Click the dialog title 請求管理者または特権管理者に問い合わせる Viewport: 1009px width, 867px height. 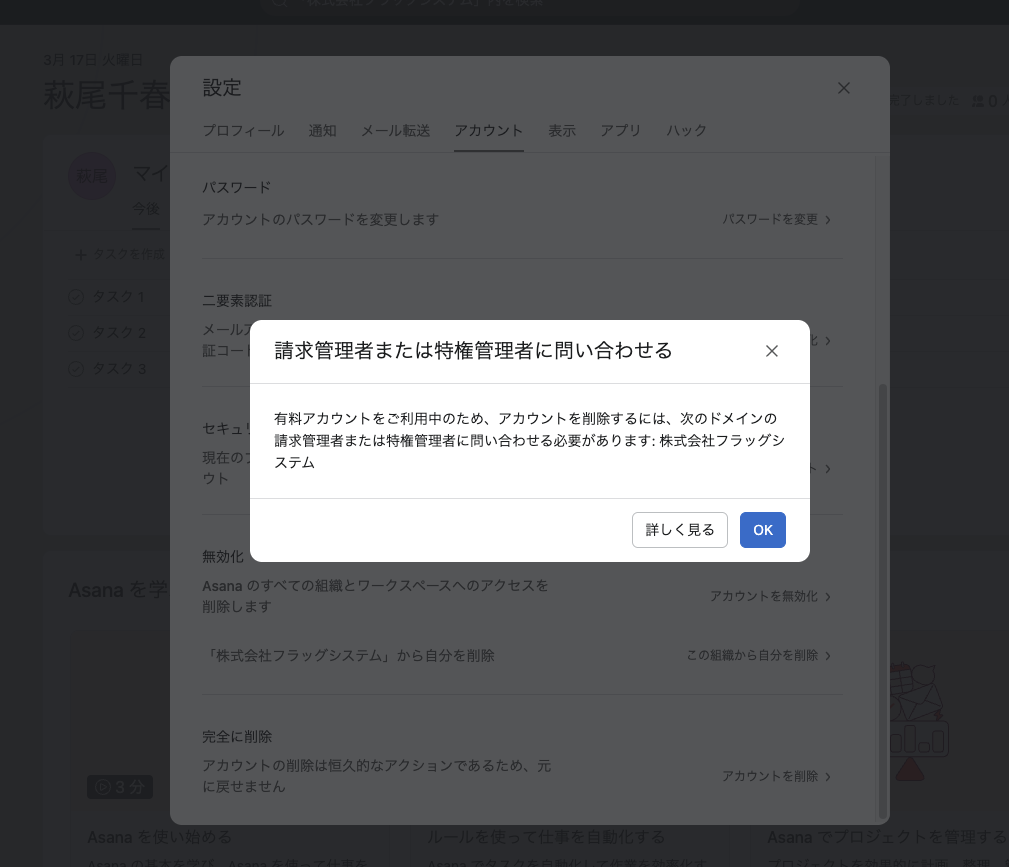(x=474, y=350)
